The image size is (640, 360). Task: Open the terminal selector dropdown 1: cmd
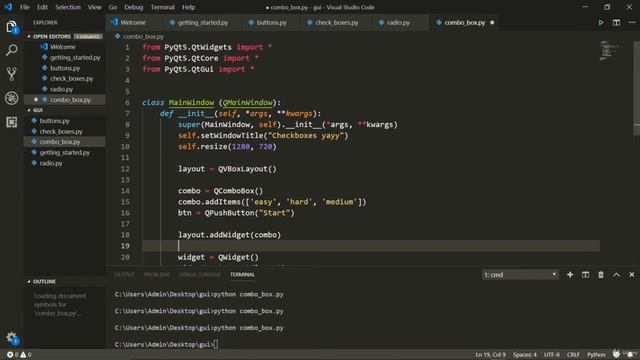coord(520,275)
